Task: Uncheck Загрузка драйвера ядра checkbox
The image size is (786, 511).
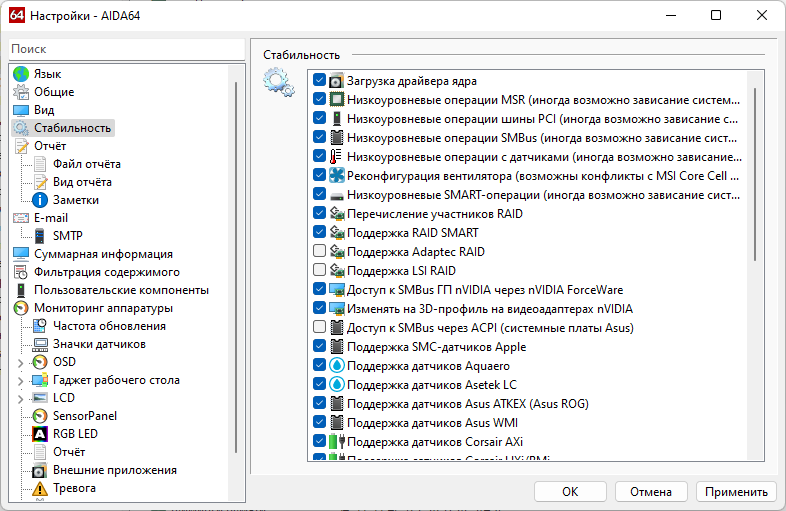Action: (319, 80)
